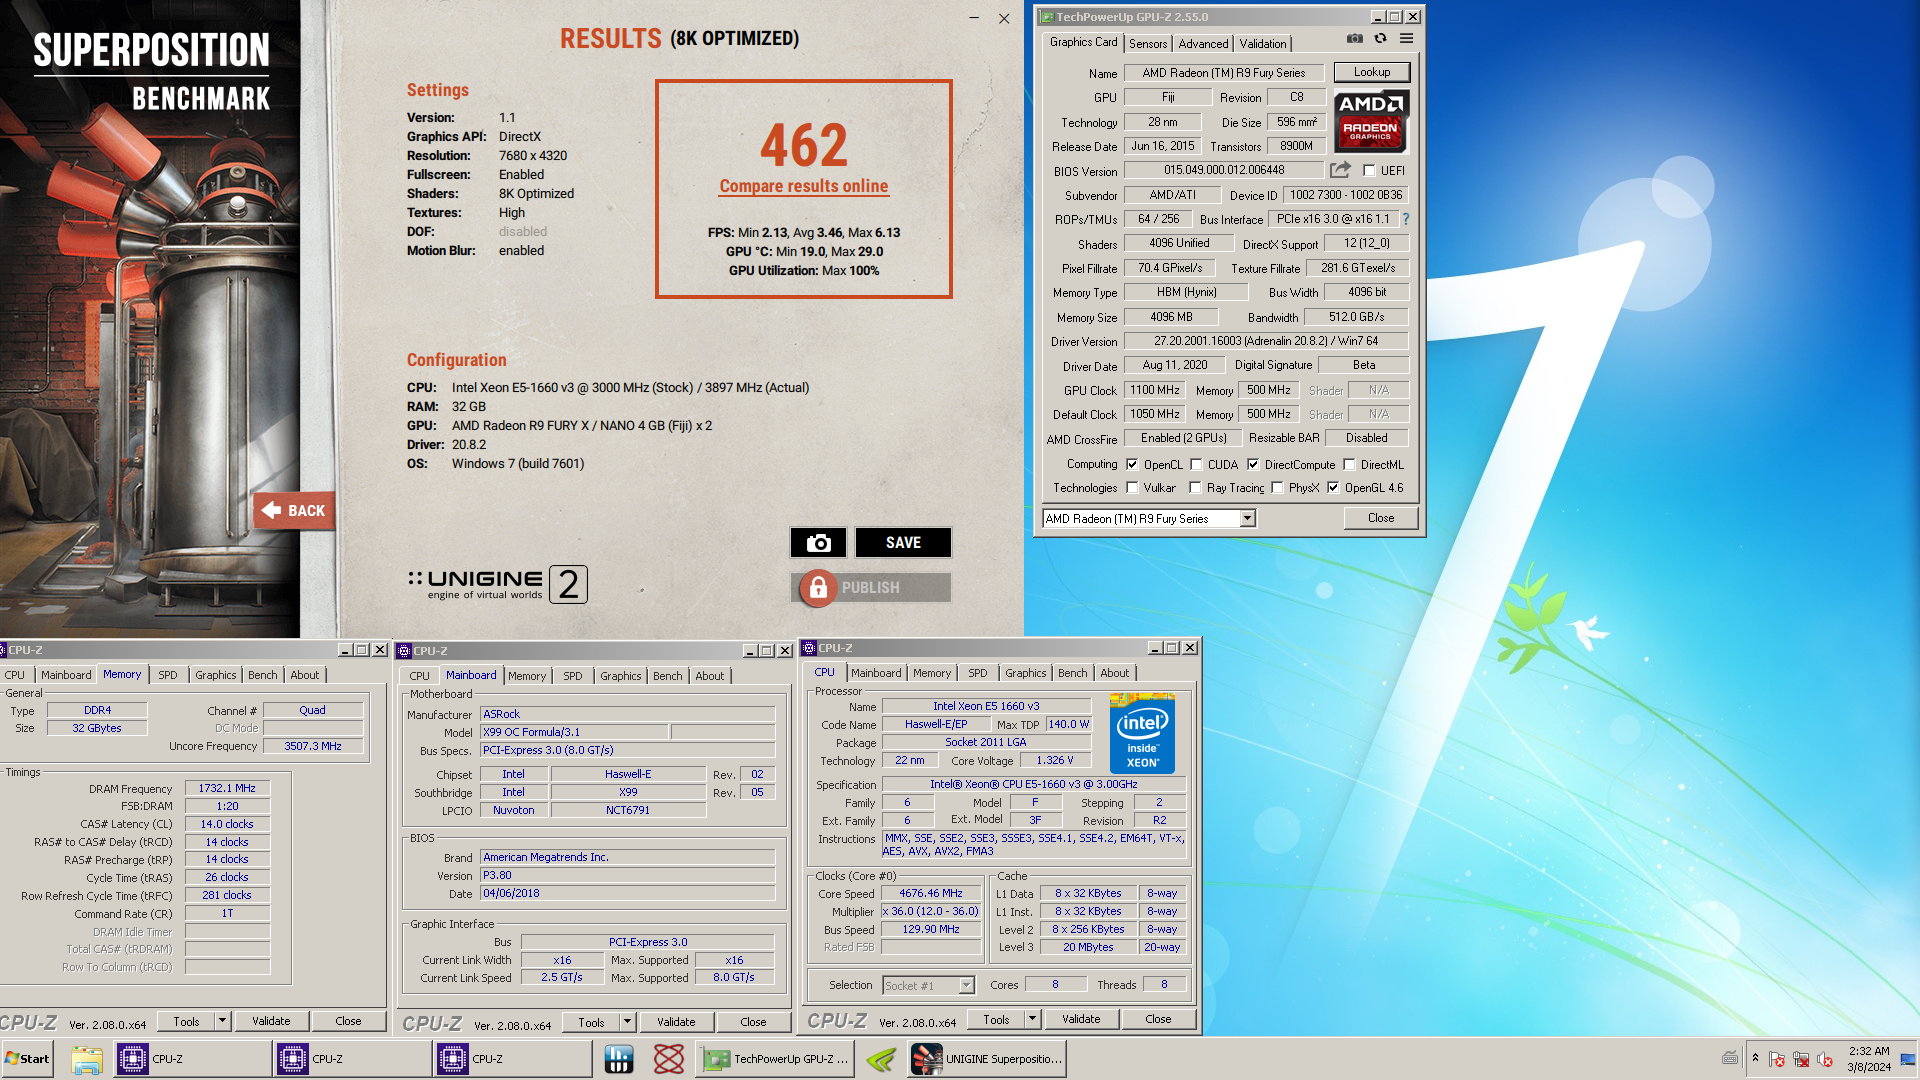Click the blue bar-chart monitoring icon in taskbar
Image resolution: width=1920 pixels, height=1080 pixels.
(619, 1059)
